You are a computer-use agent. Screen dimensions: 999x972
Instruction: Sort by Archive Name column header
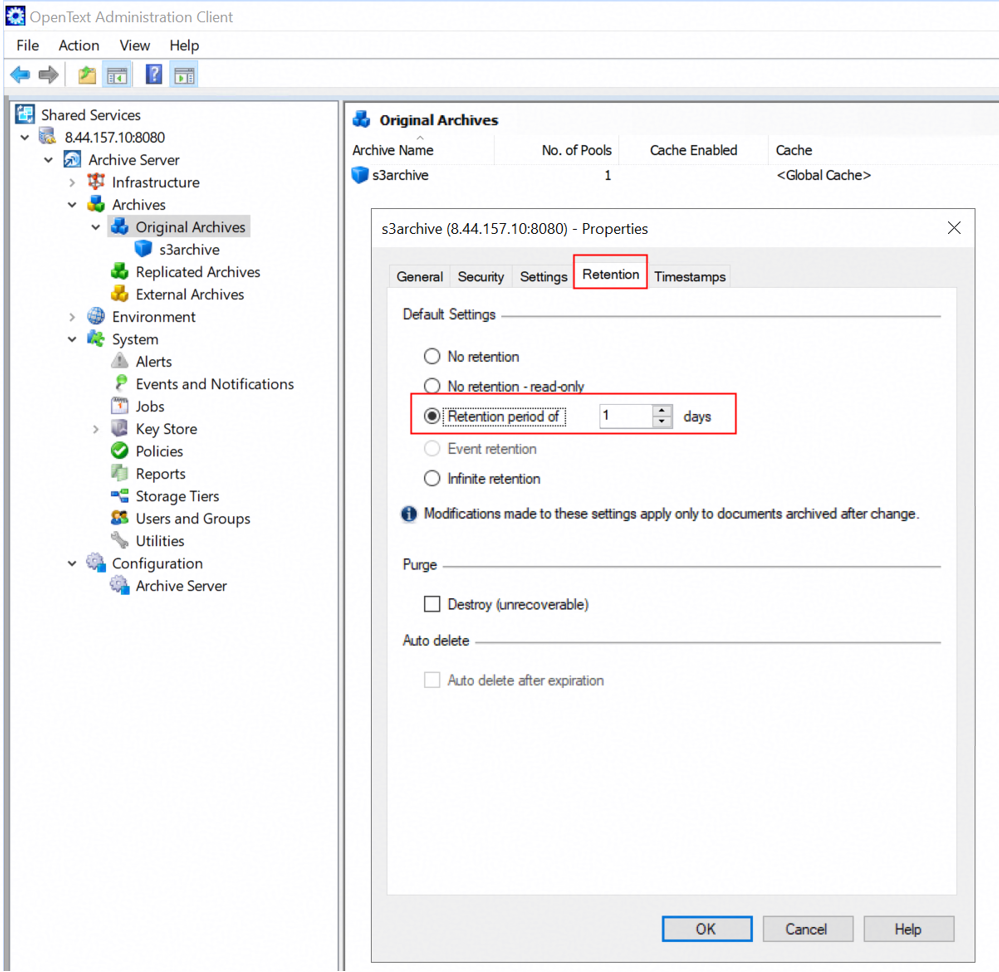coord(392,150)
